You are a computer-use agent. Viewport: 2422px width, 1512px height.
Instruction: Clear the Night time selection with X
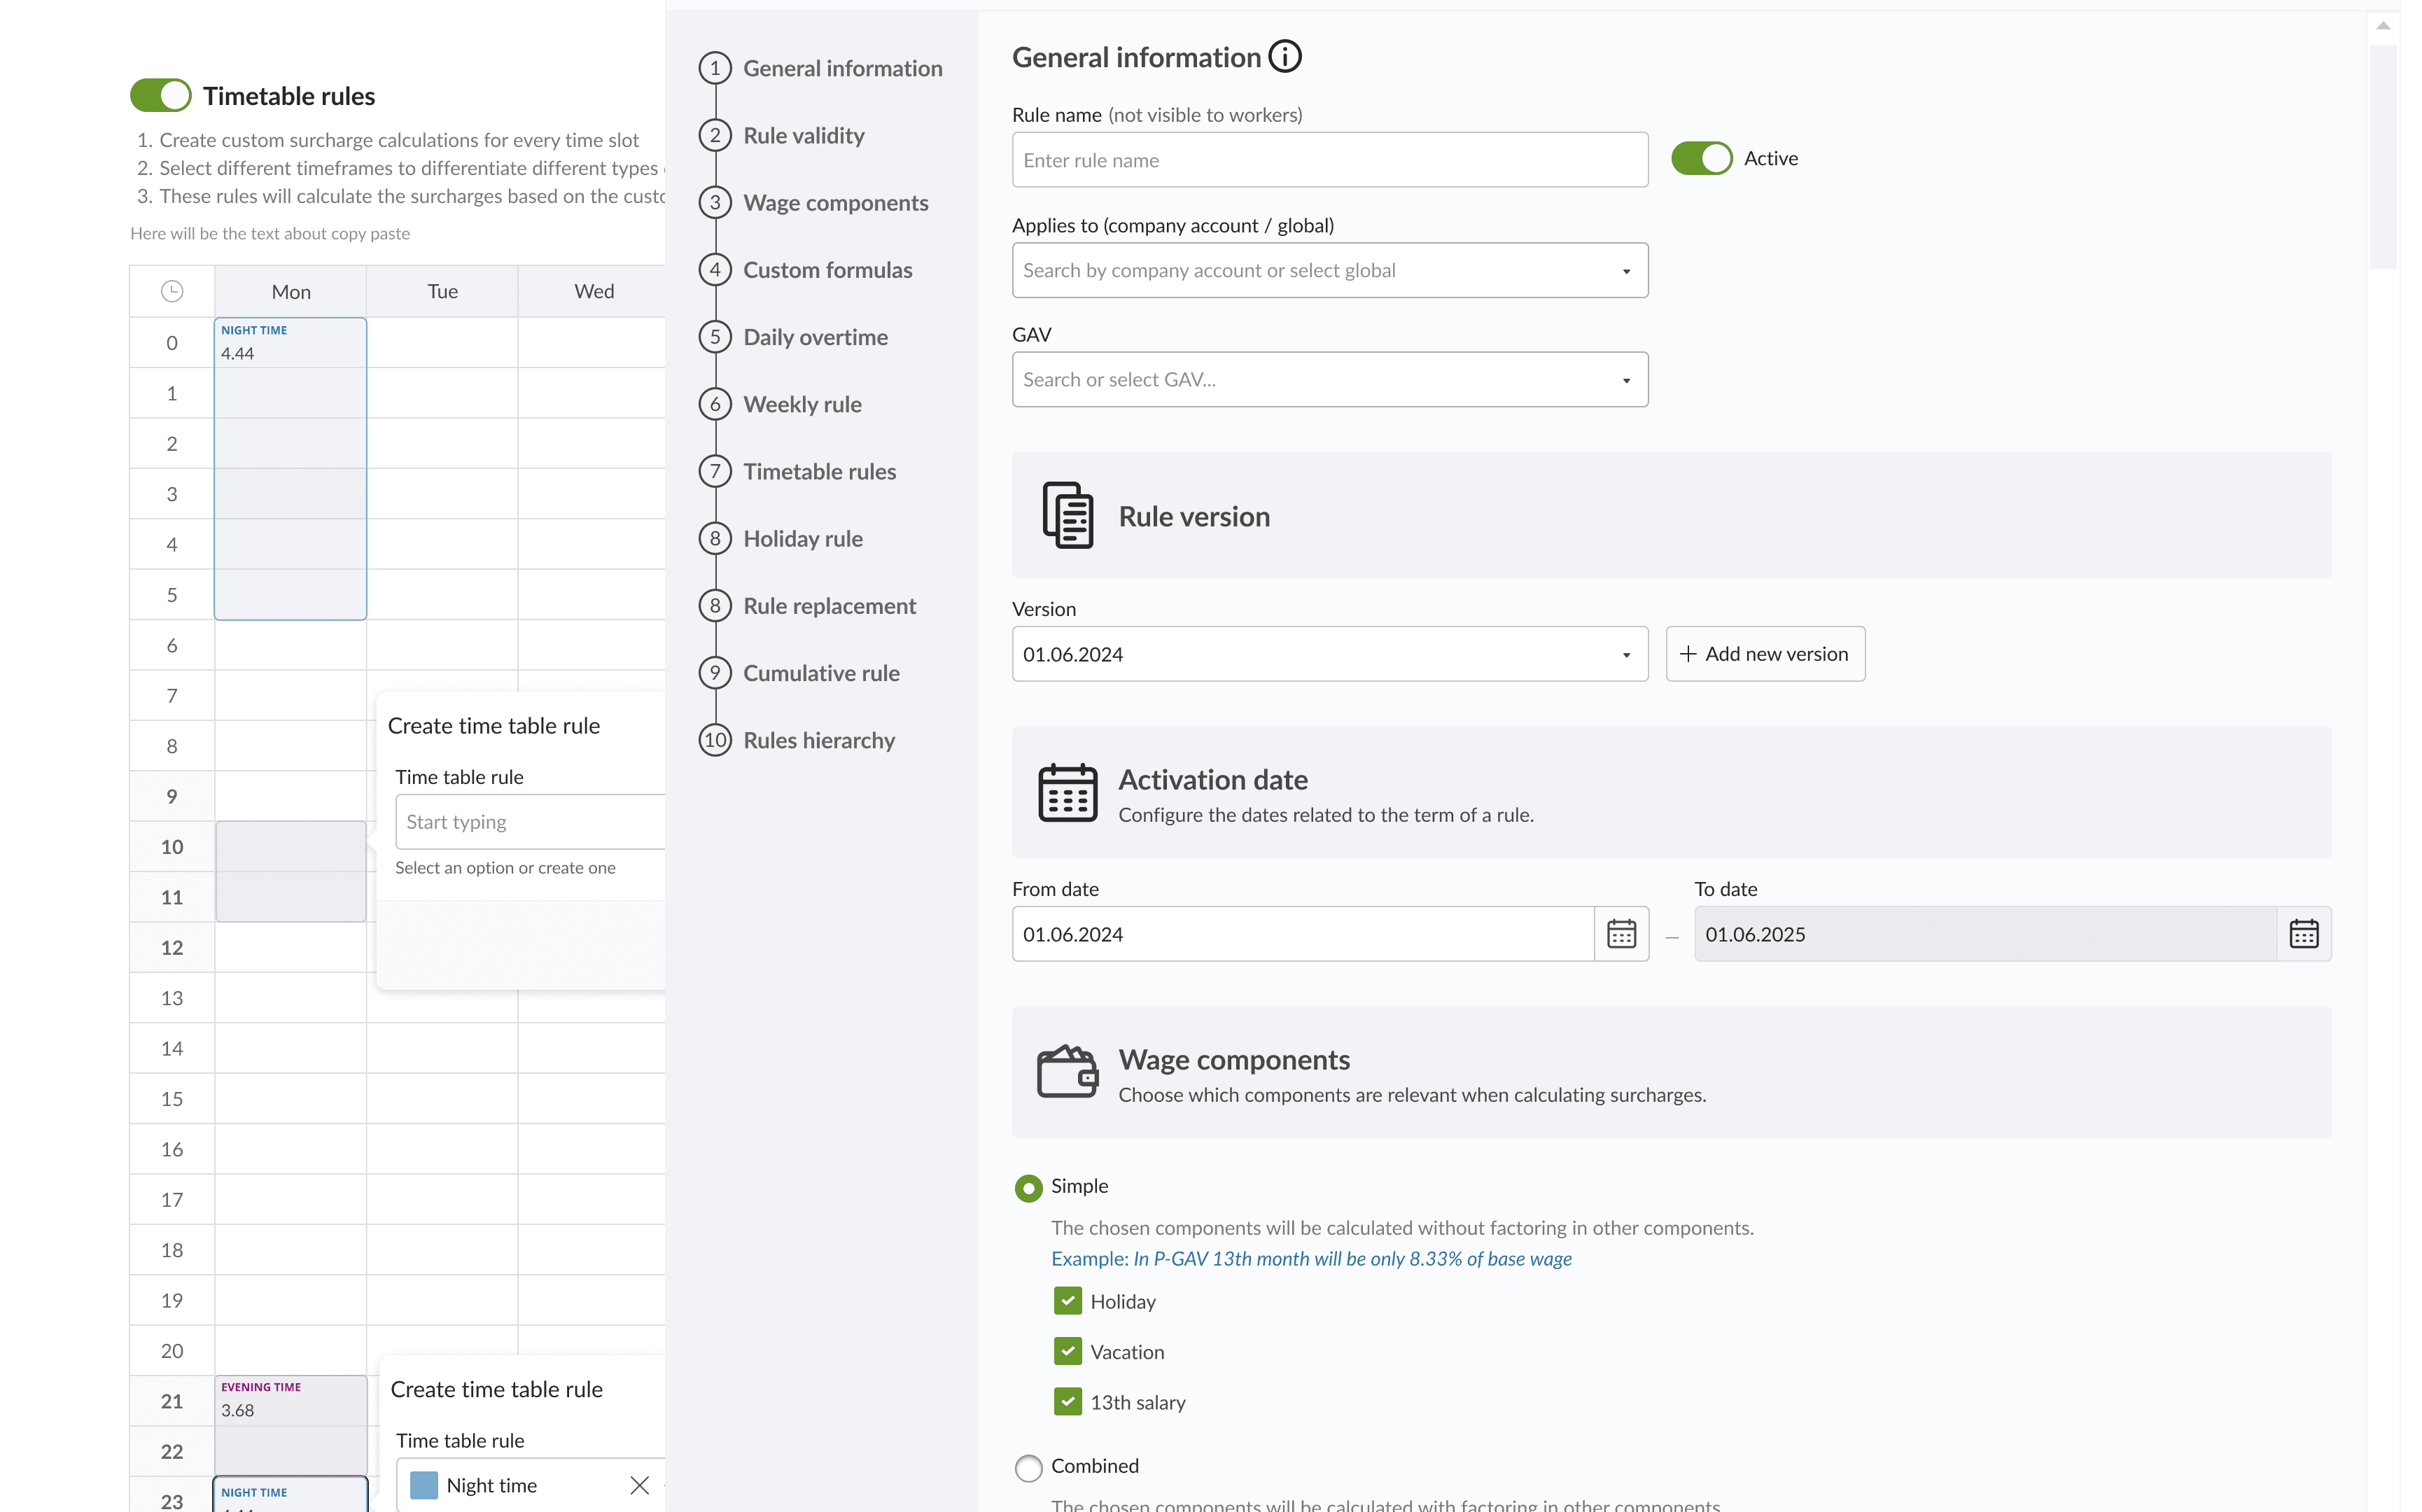tap(640, 1485)
